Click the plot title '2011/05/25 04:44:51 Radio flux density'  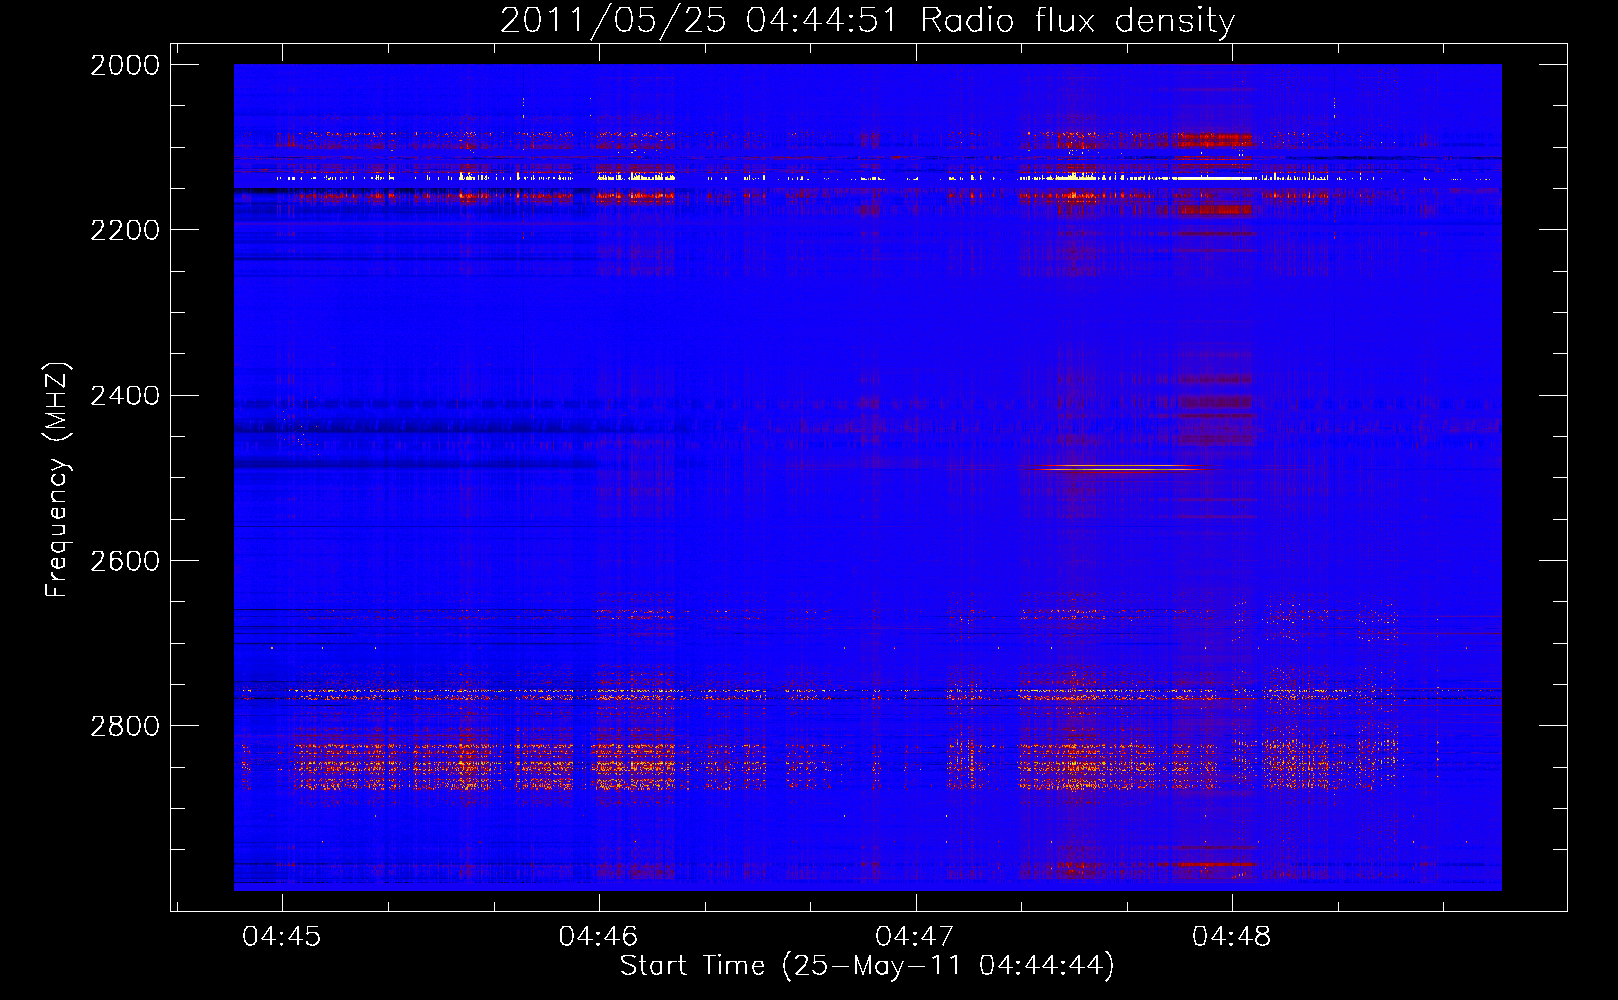867,20
